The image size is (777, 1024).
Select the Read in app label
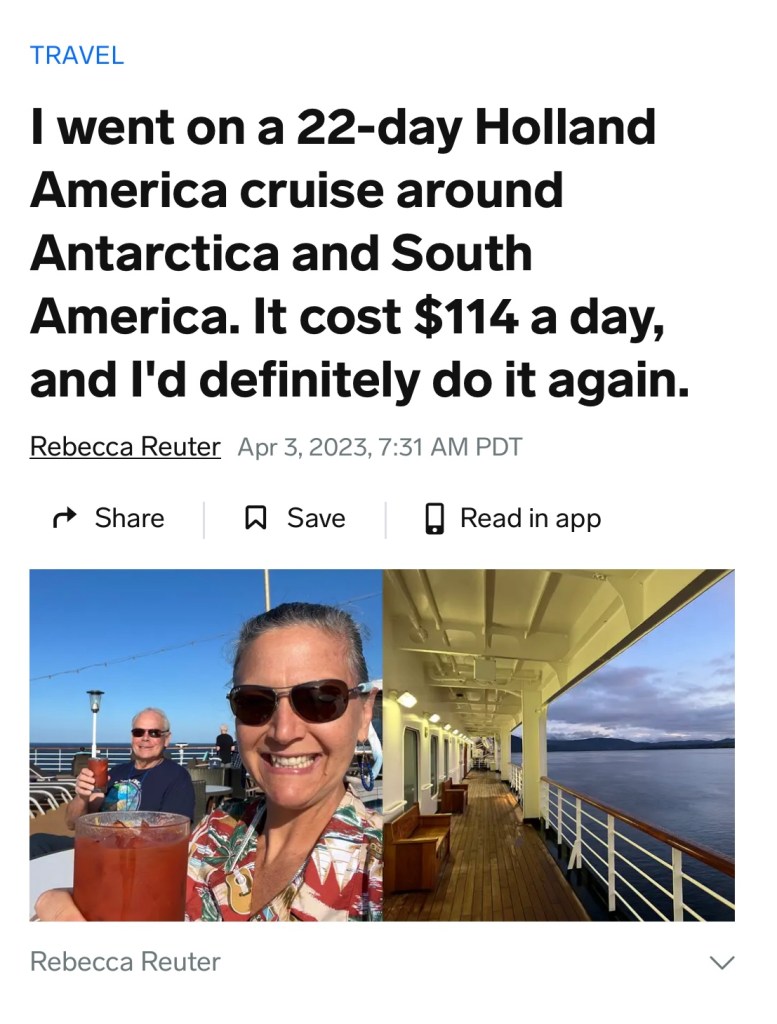530,518
